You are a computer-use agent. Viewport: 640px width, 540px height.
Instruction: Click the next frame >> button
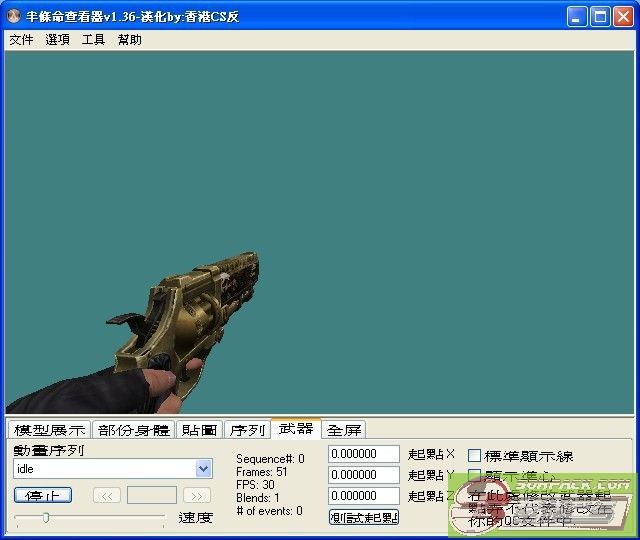point(197,495)
